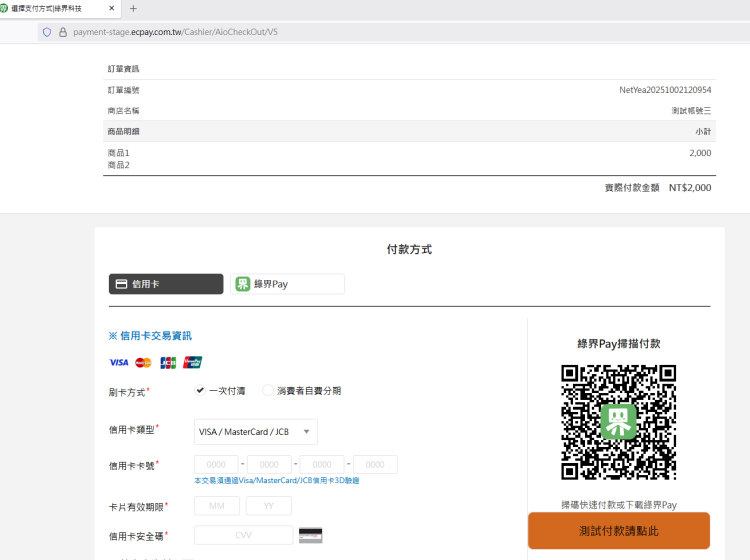This screenshot has height=560, width=750.
Task: Select 消費者自費分期 installment option
Action: click(268, 391)
